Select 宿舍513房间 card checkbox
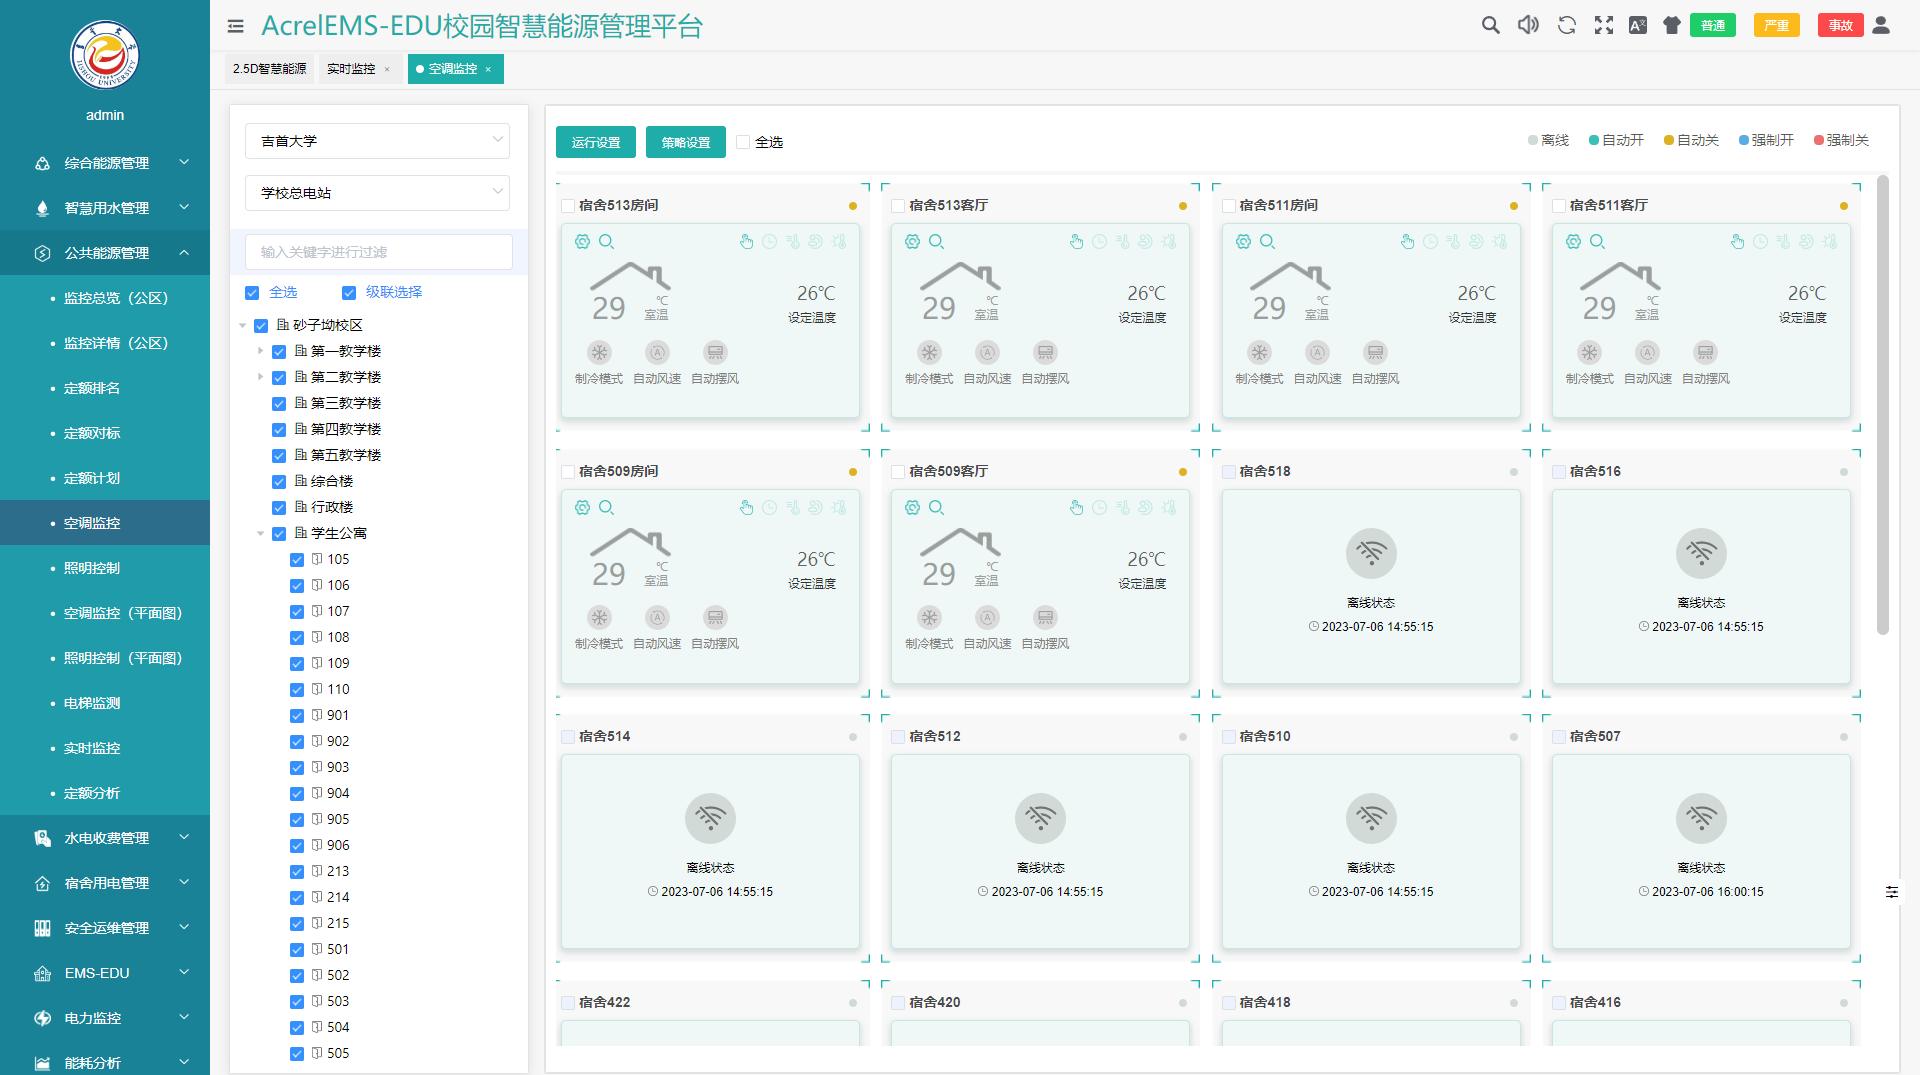The image size is (1920, 1075). click(568, 206)
